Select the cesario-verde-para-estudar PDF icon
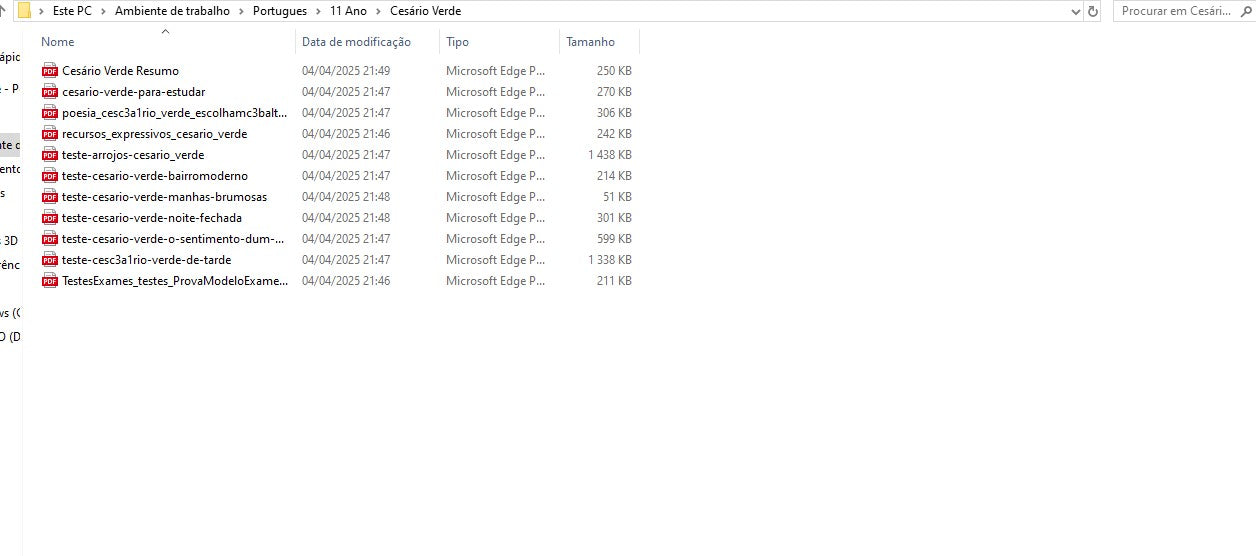 click(50, 92)
